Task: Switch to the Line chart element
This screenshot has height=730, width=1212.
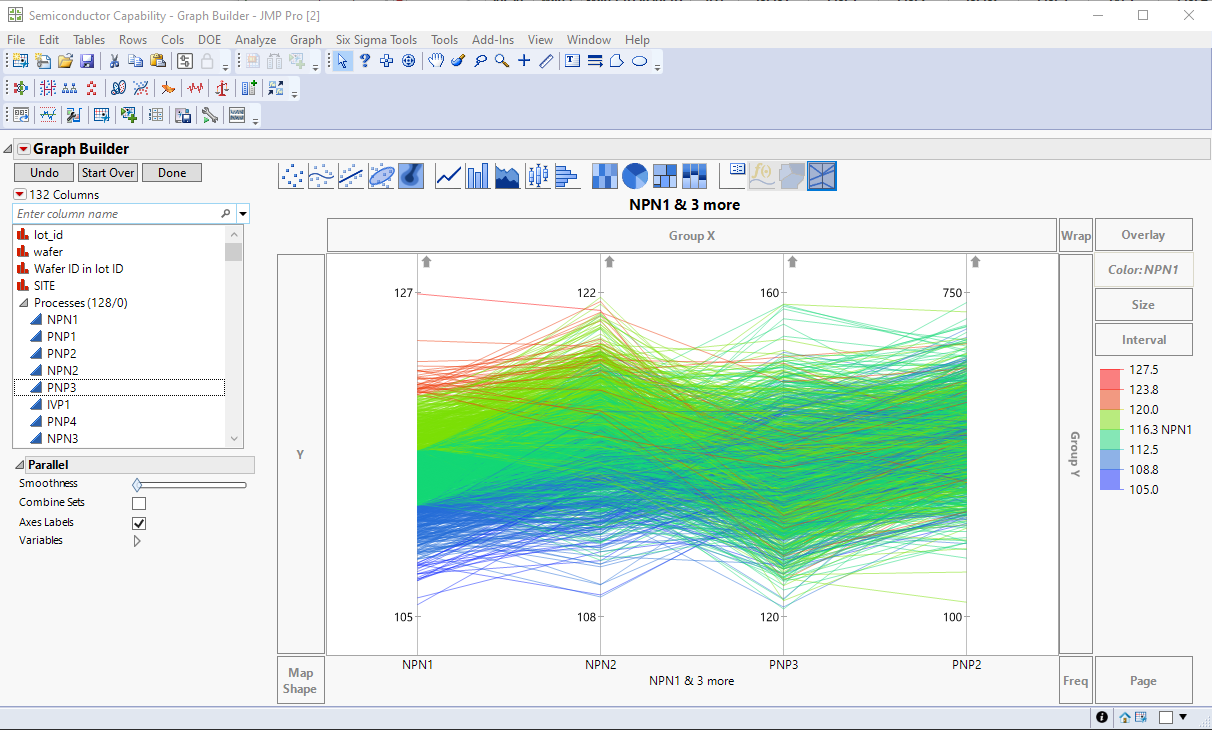Action: [448, 176]
